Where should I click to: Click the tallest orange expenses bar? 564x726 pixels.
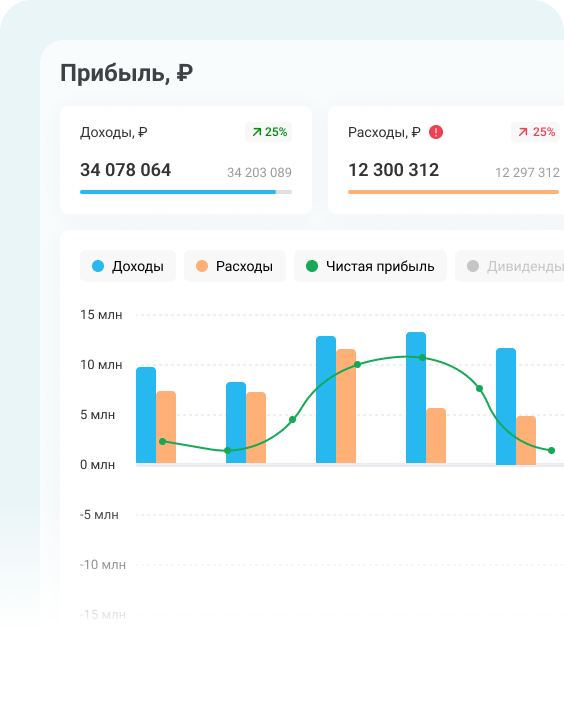tap(346, 406)
